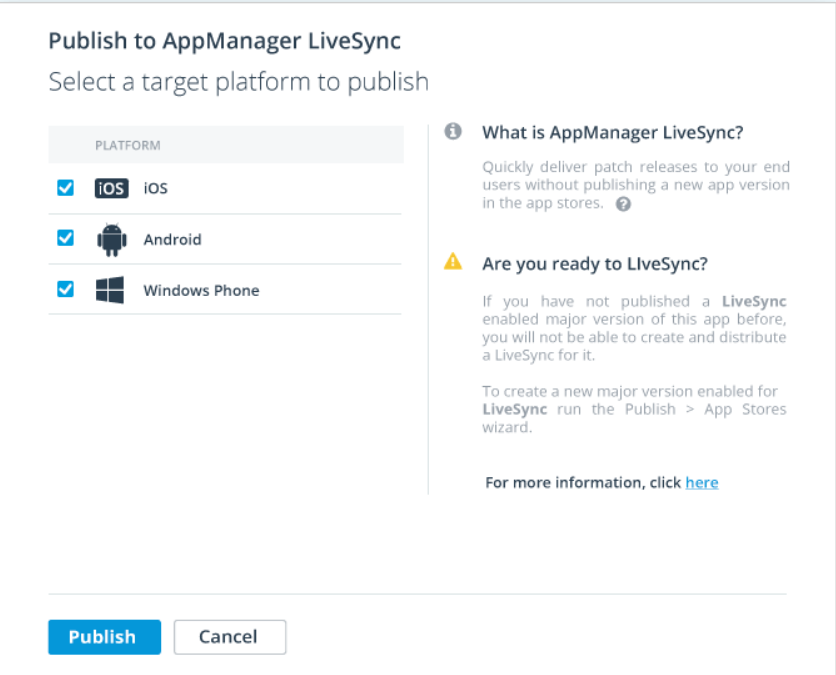Uncheck the Windows Phone platform checkbox
This screenshot has width=836, height=675.
[x=66, y=289]
